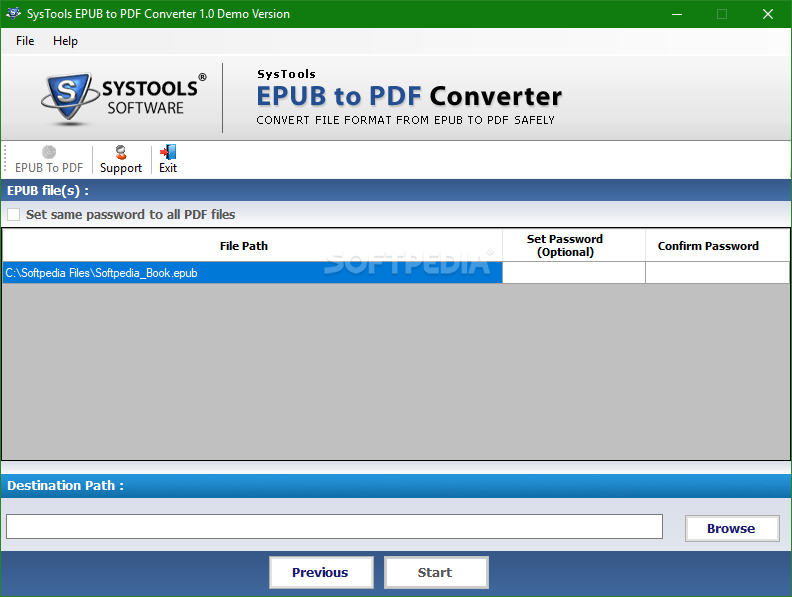
Task: Click the Previous button
Action: [x=321, y=572]
